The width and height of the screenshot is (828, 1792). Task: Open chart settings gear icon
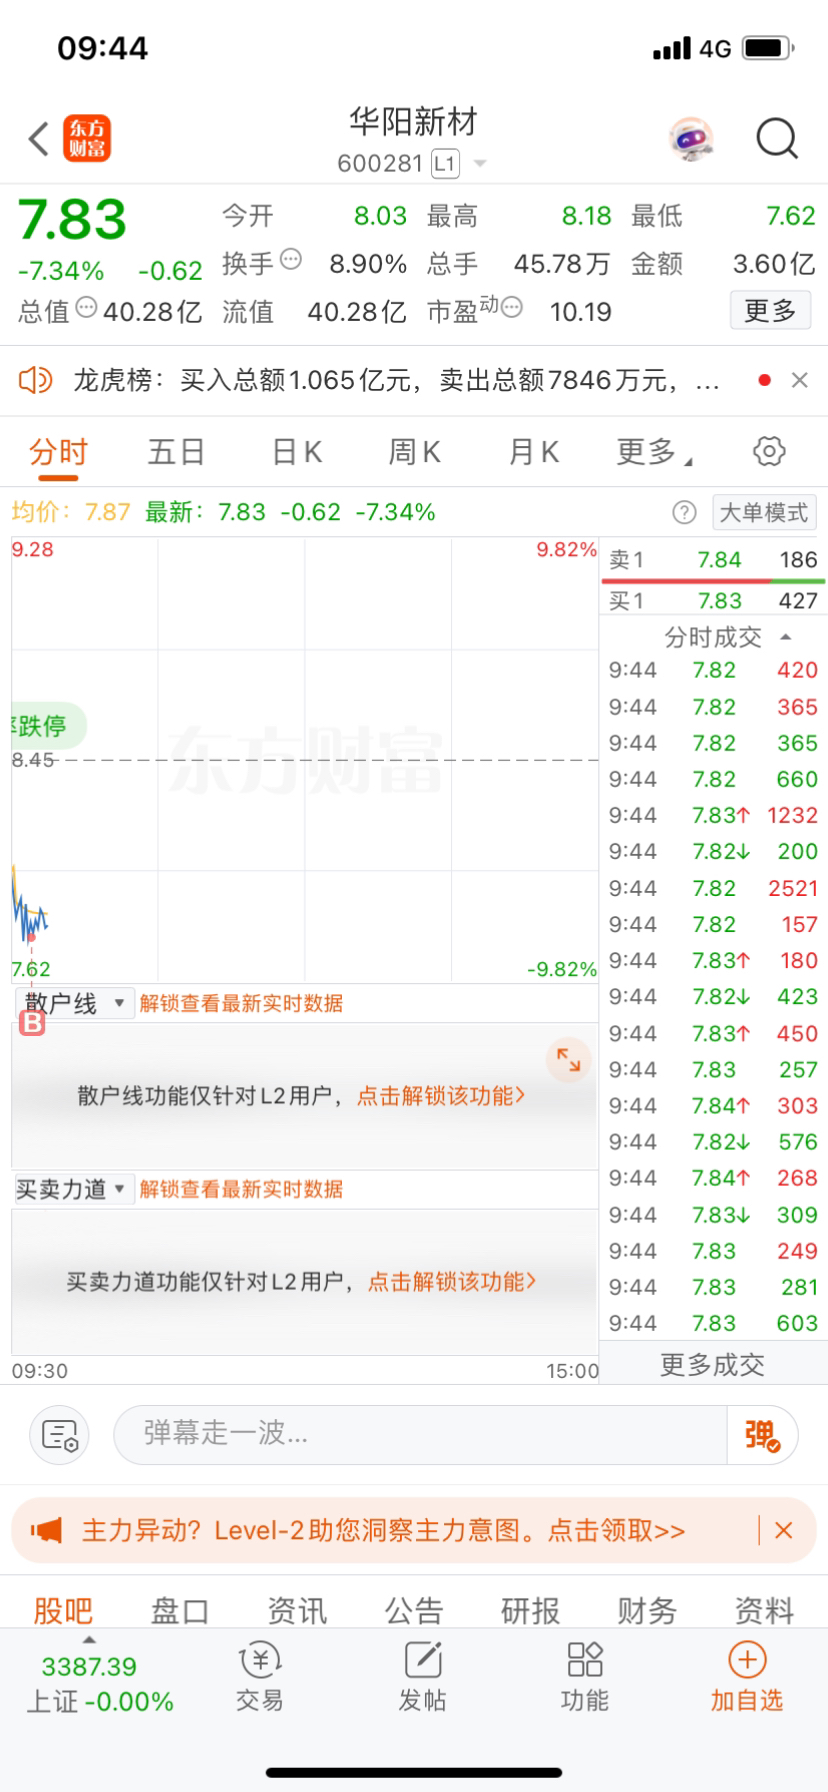(768, 451)
